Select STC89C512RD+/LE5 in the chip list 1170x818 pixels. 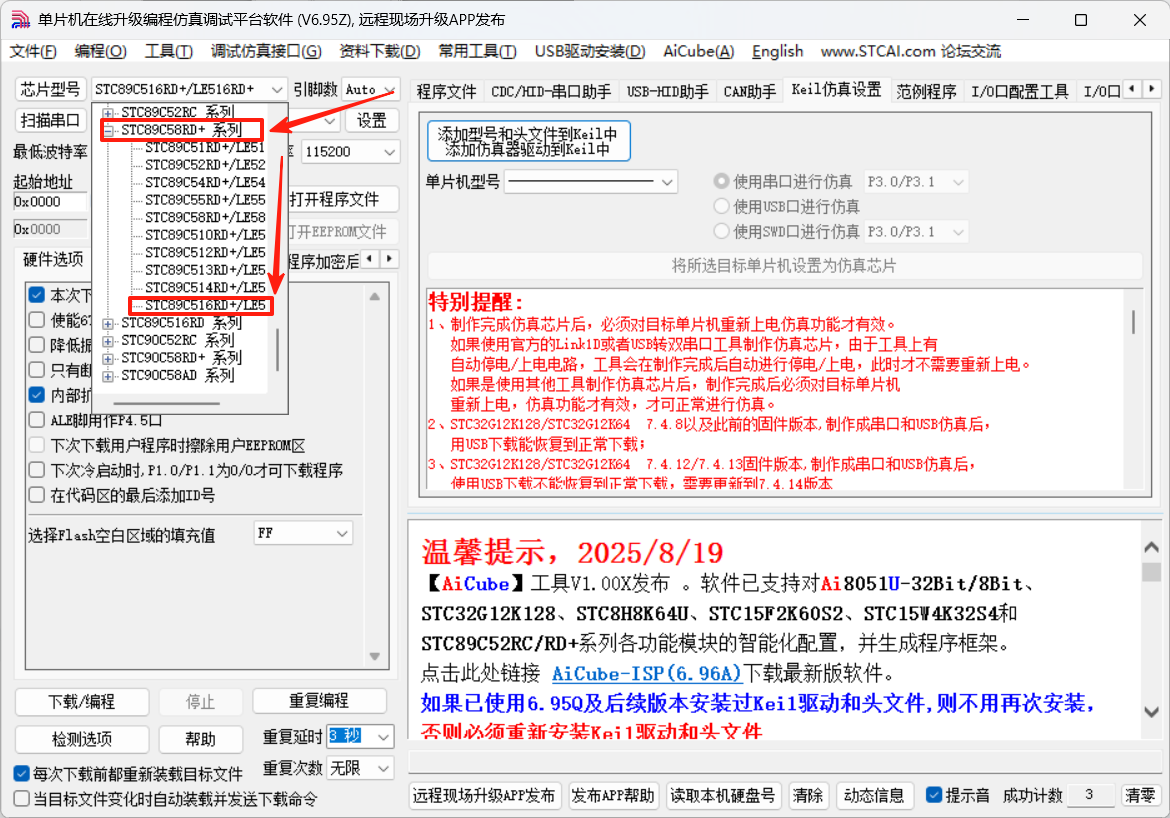(205, 252)
